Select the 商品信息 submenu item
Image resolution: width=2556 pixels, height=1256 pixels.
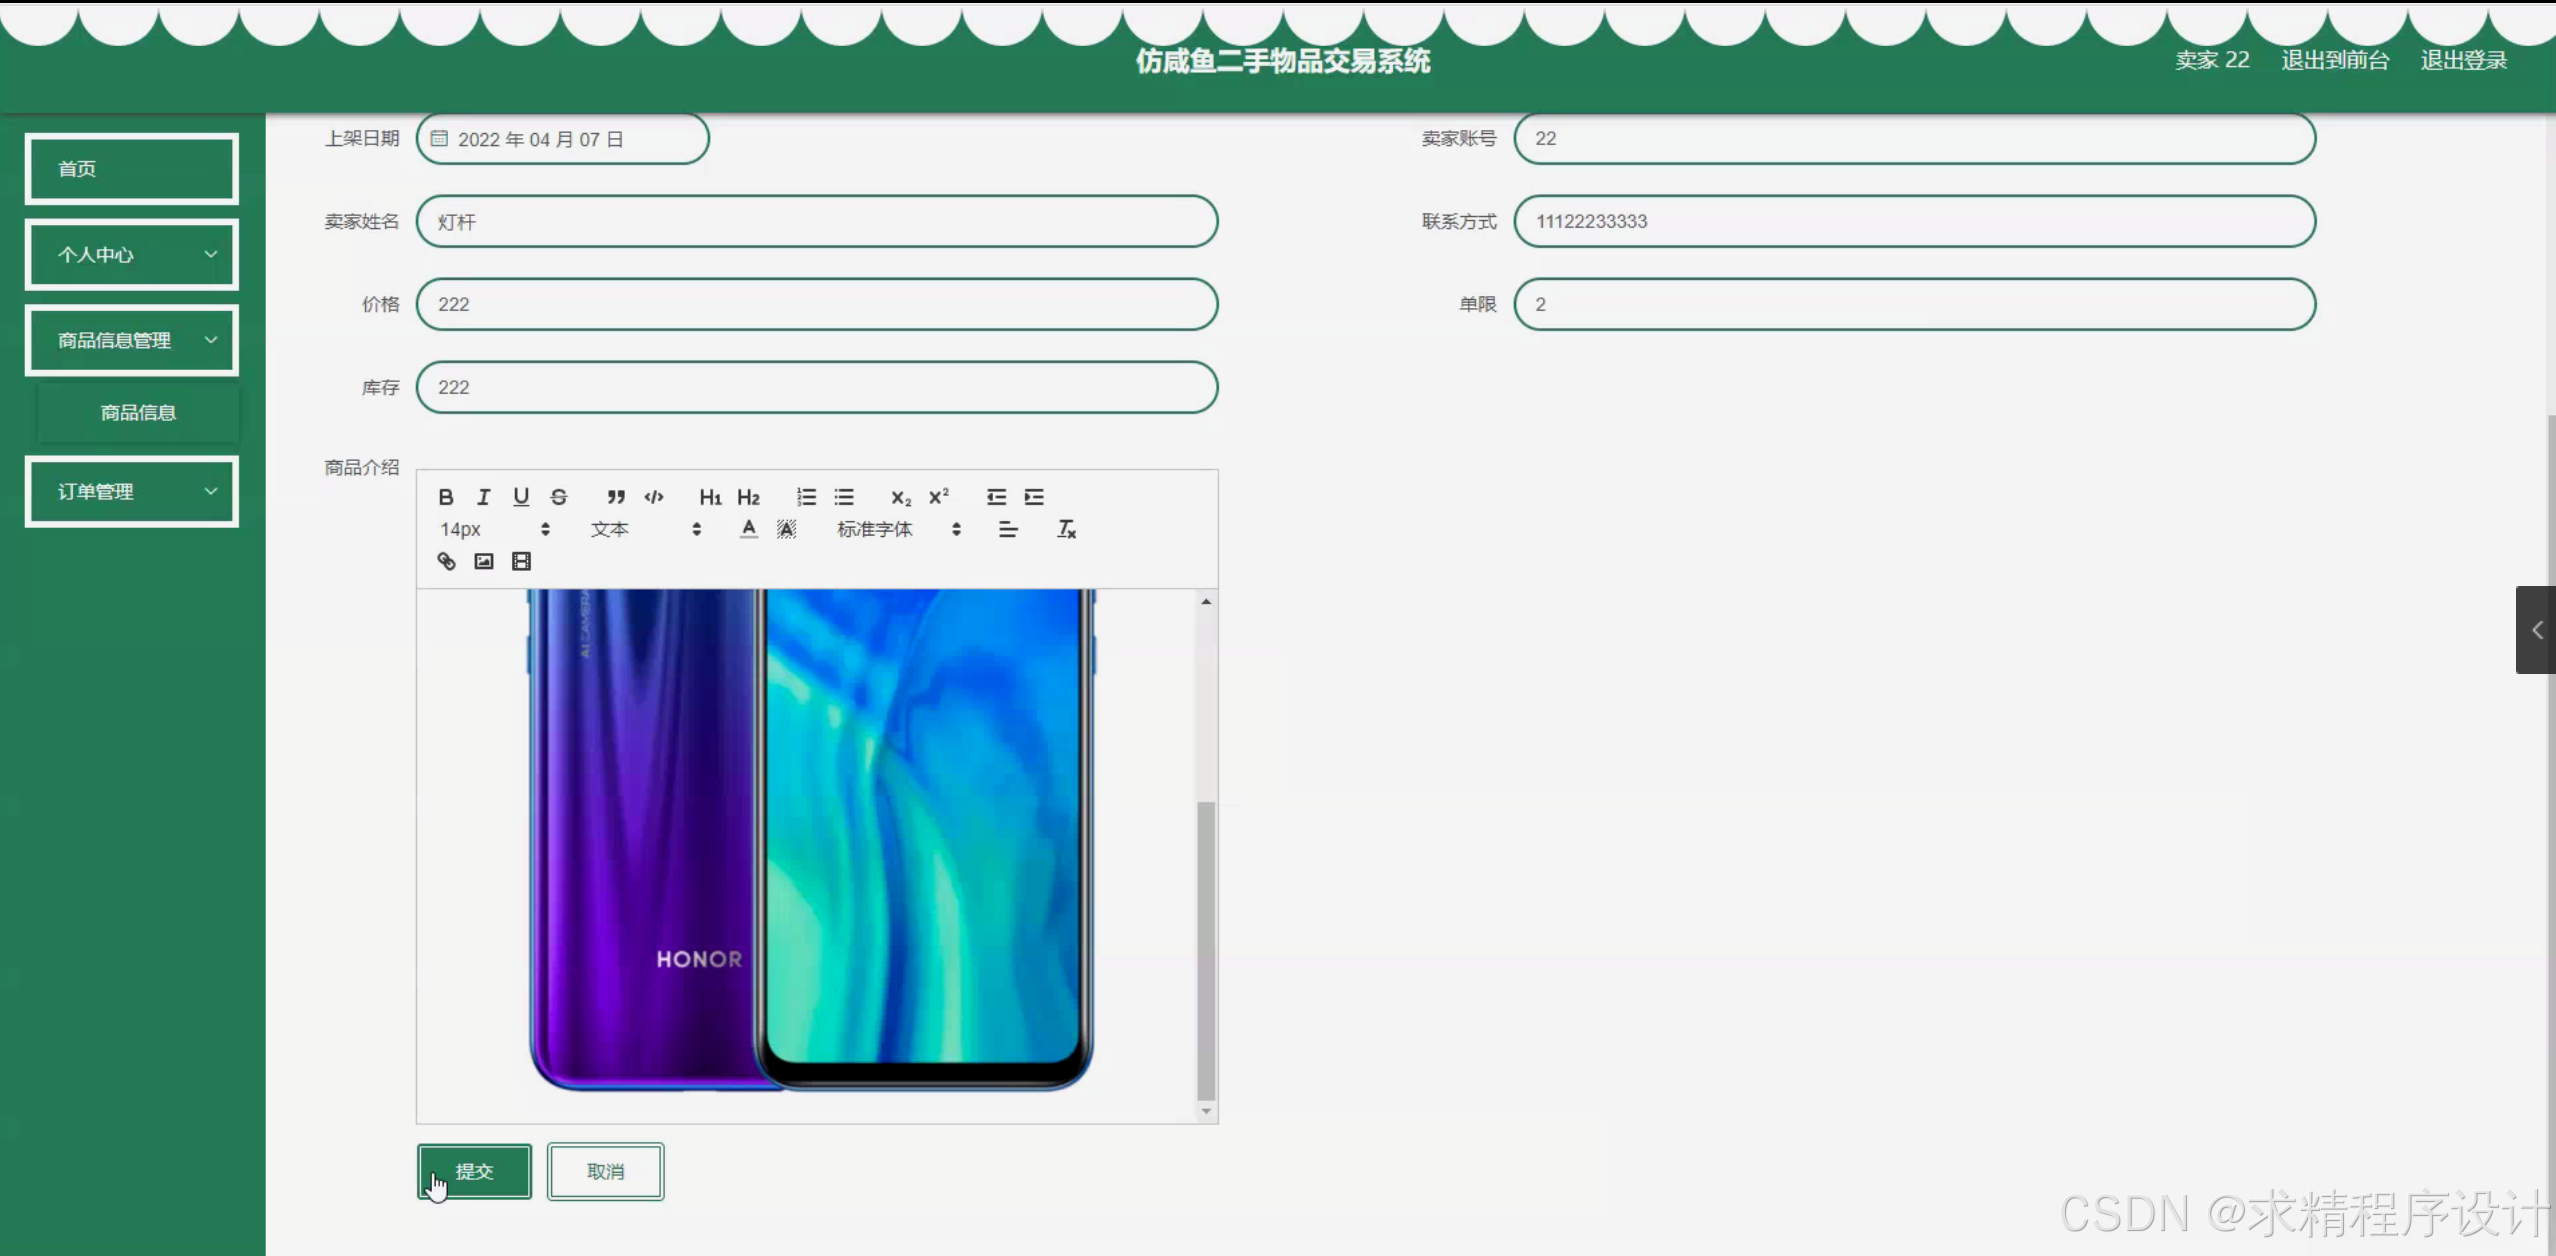138,412
